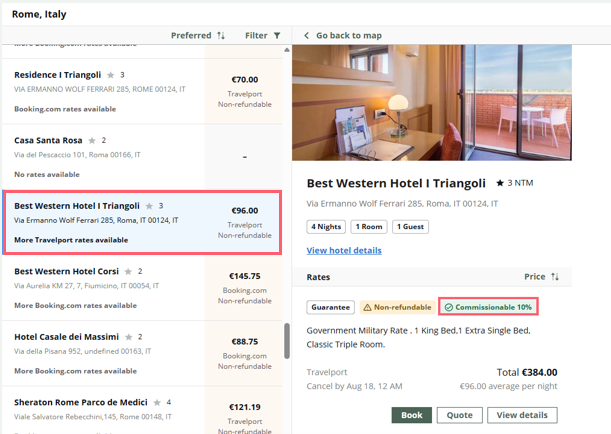Click the back chevron beside Go back to map
The width and height of the screenshot is (611, 434).
[307, 35]
